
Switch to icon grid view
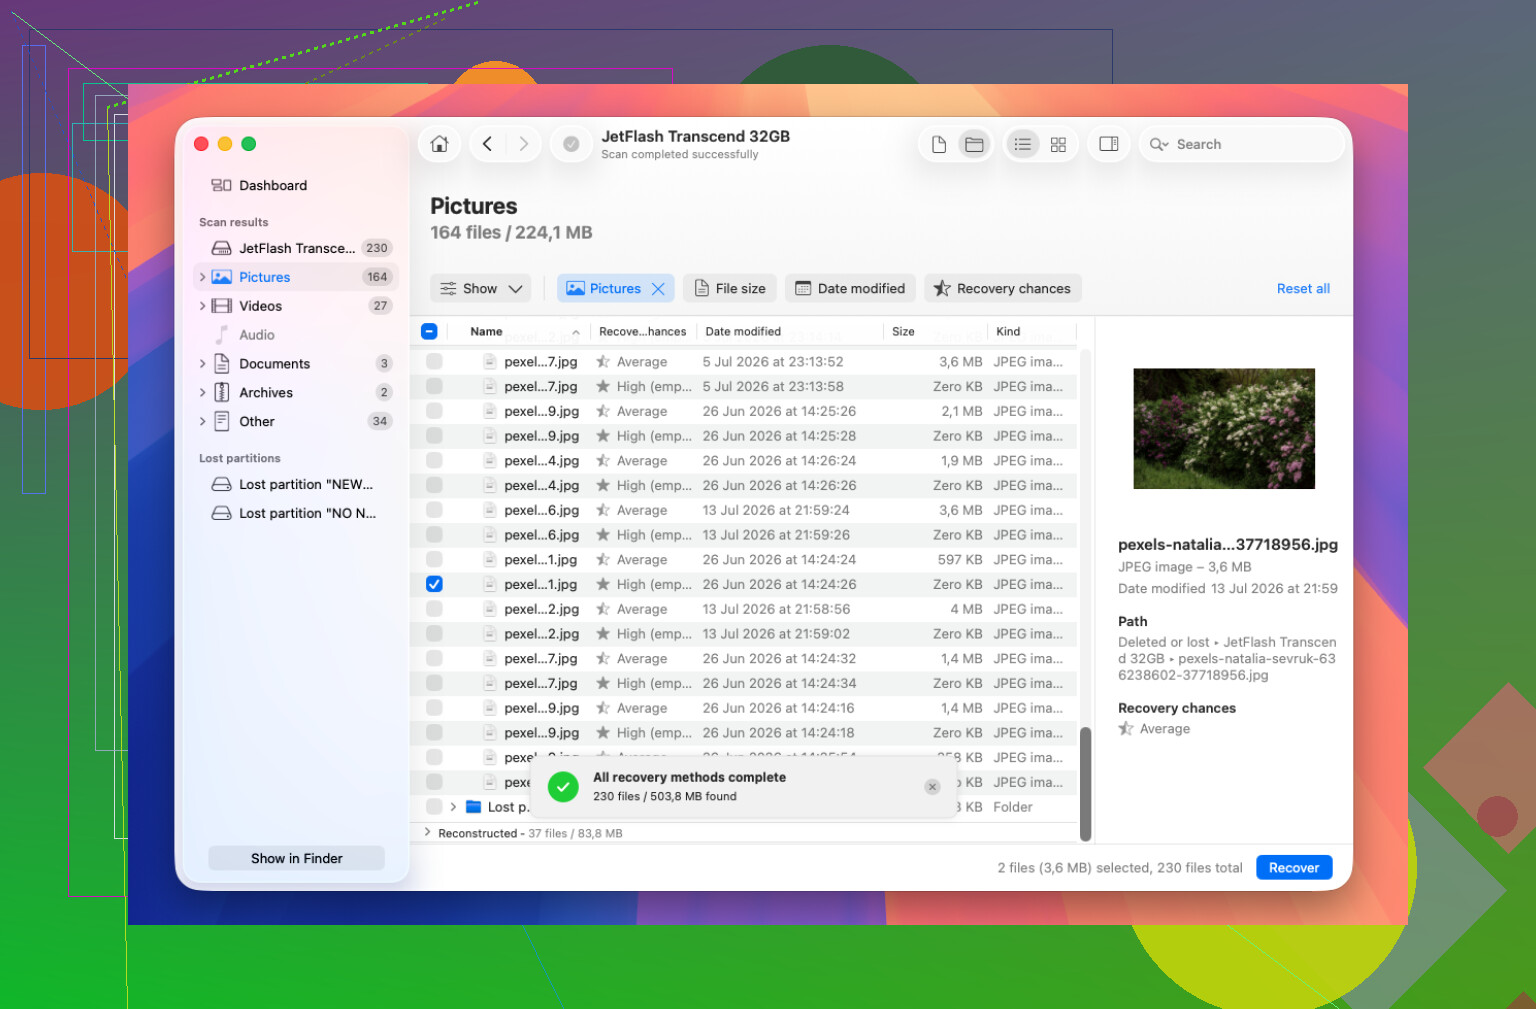pyautogui.click(x=1058, y=144)
